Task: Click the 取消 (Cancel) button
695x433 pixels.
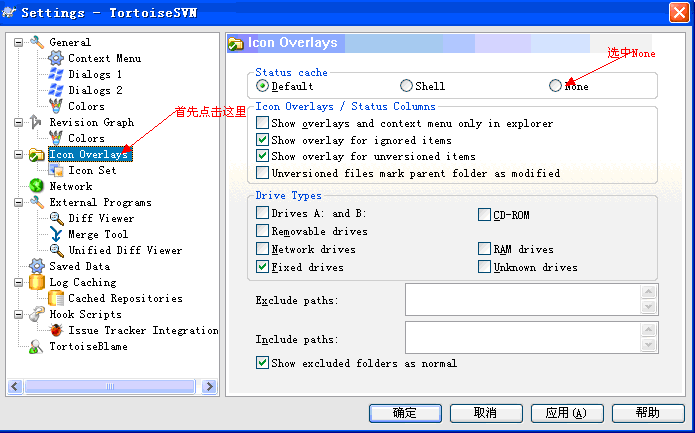Action: click(486, 413)
